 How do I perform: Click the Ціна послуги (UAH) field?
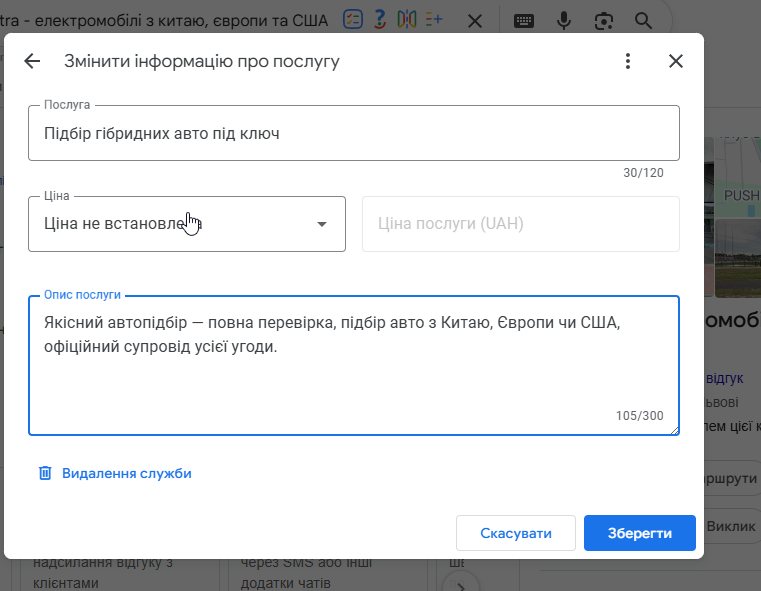tap(521, 224)
